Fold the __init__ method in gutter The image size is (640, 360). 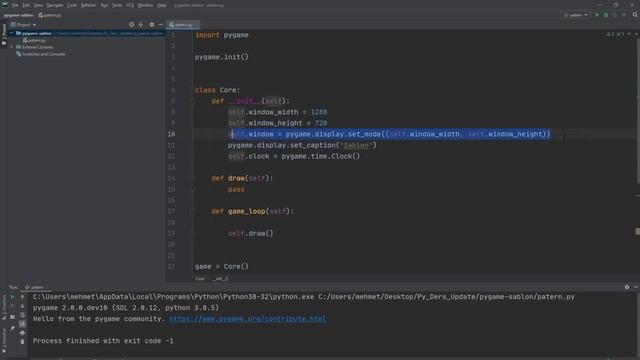tap(193, 101)
